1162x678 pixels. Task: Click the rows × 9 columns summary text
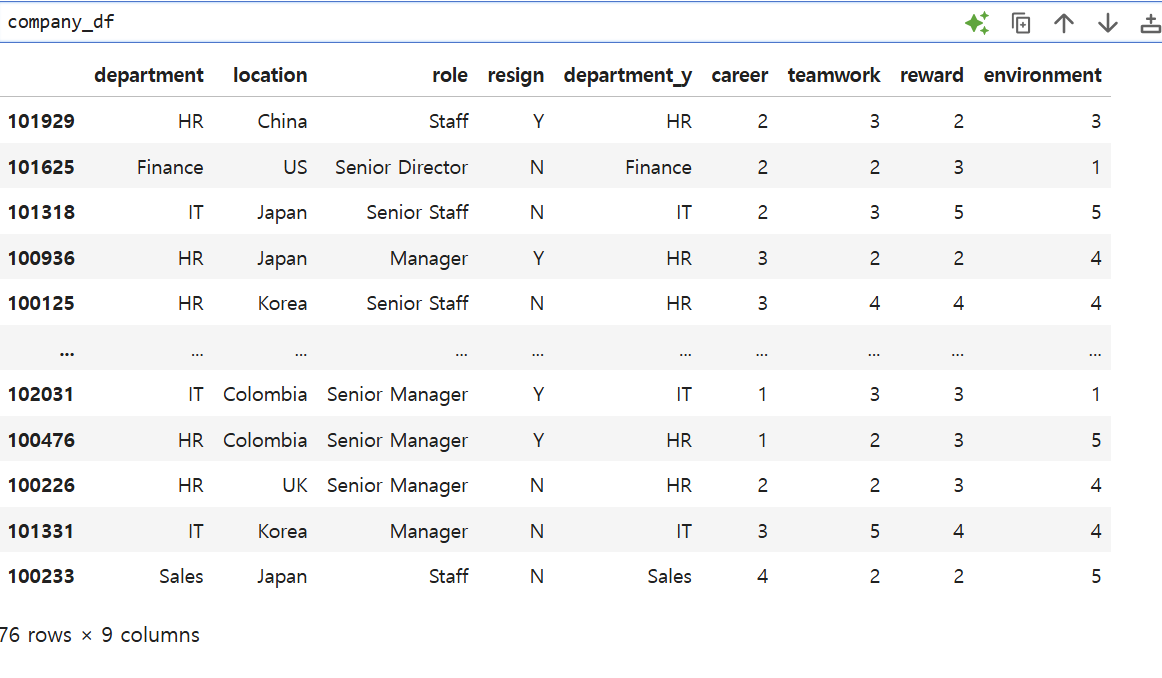(x=100, y=636)
